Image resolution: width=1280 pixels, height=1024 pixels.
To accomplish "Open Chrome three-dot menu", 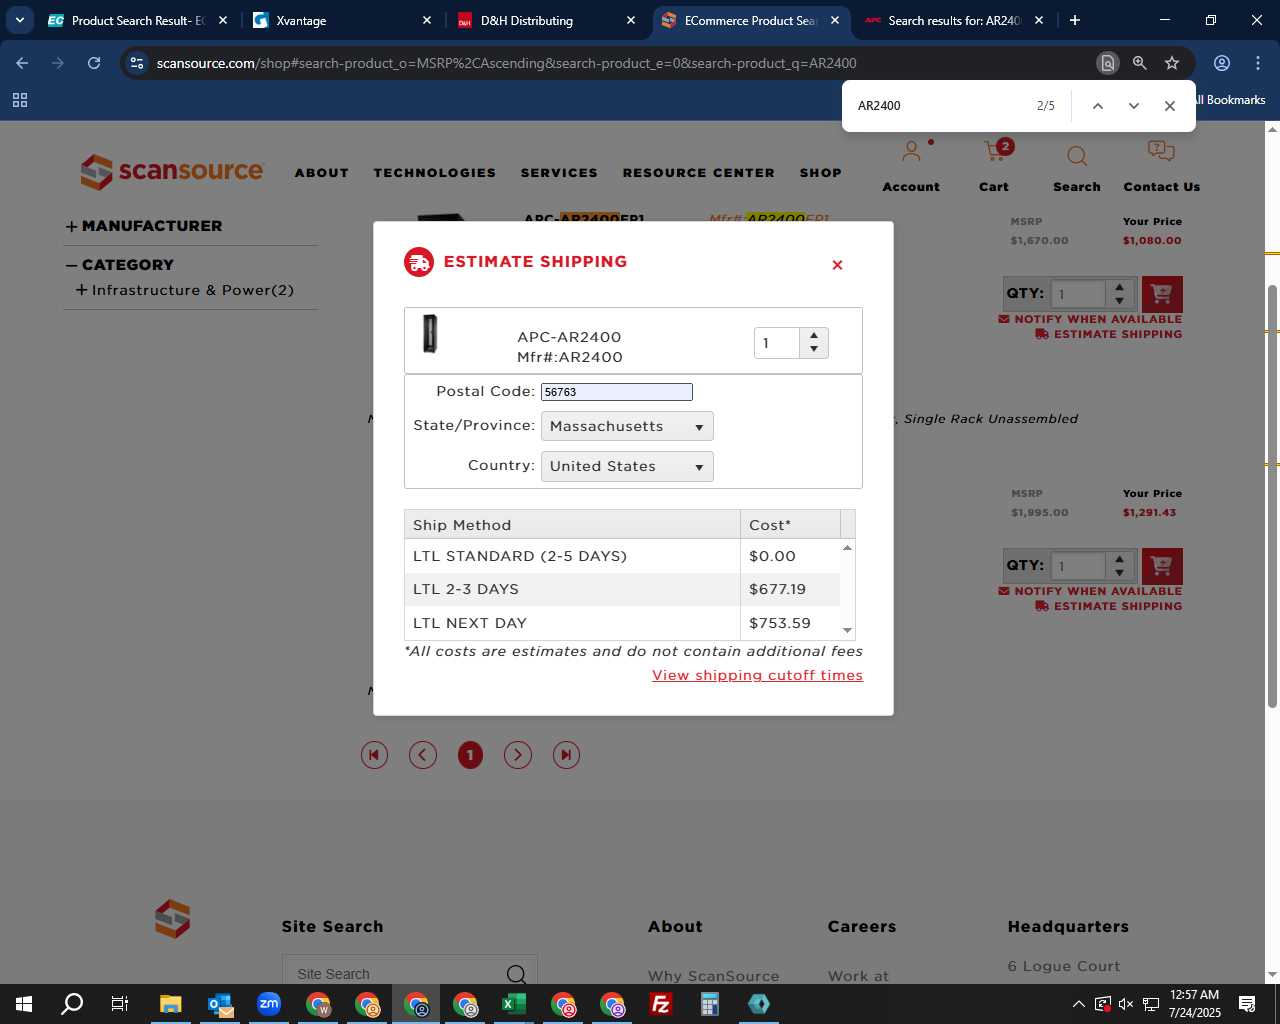I will [x=1258, y=63].
